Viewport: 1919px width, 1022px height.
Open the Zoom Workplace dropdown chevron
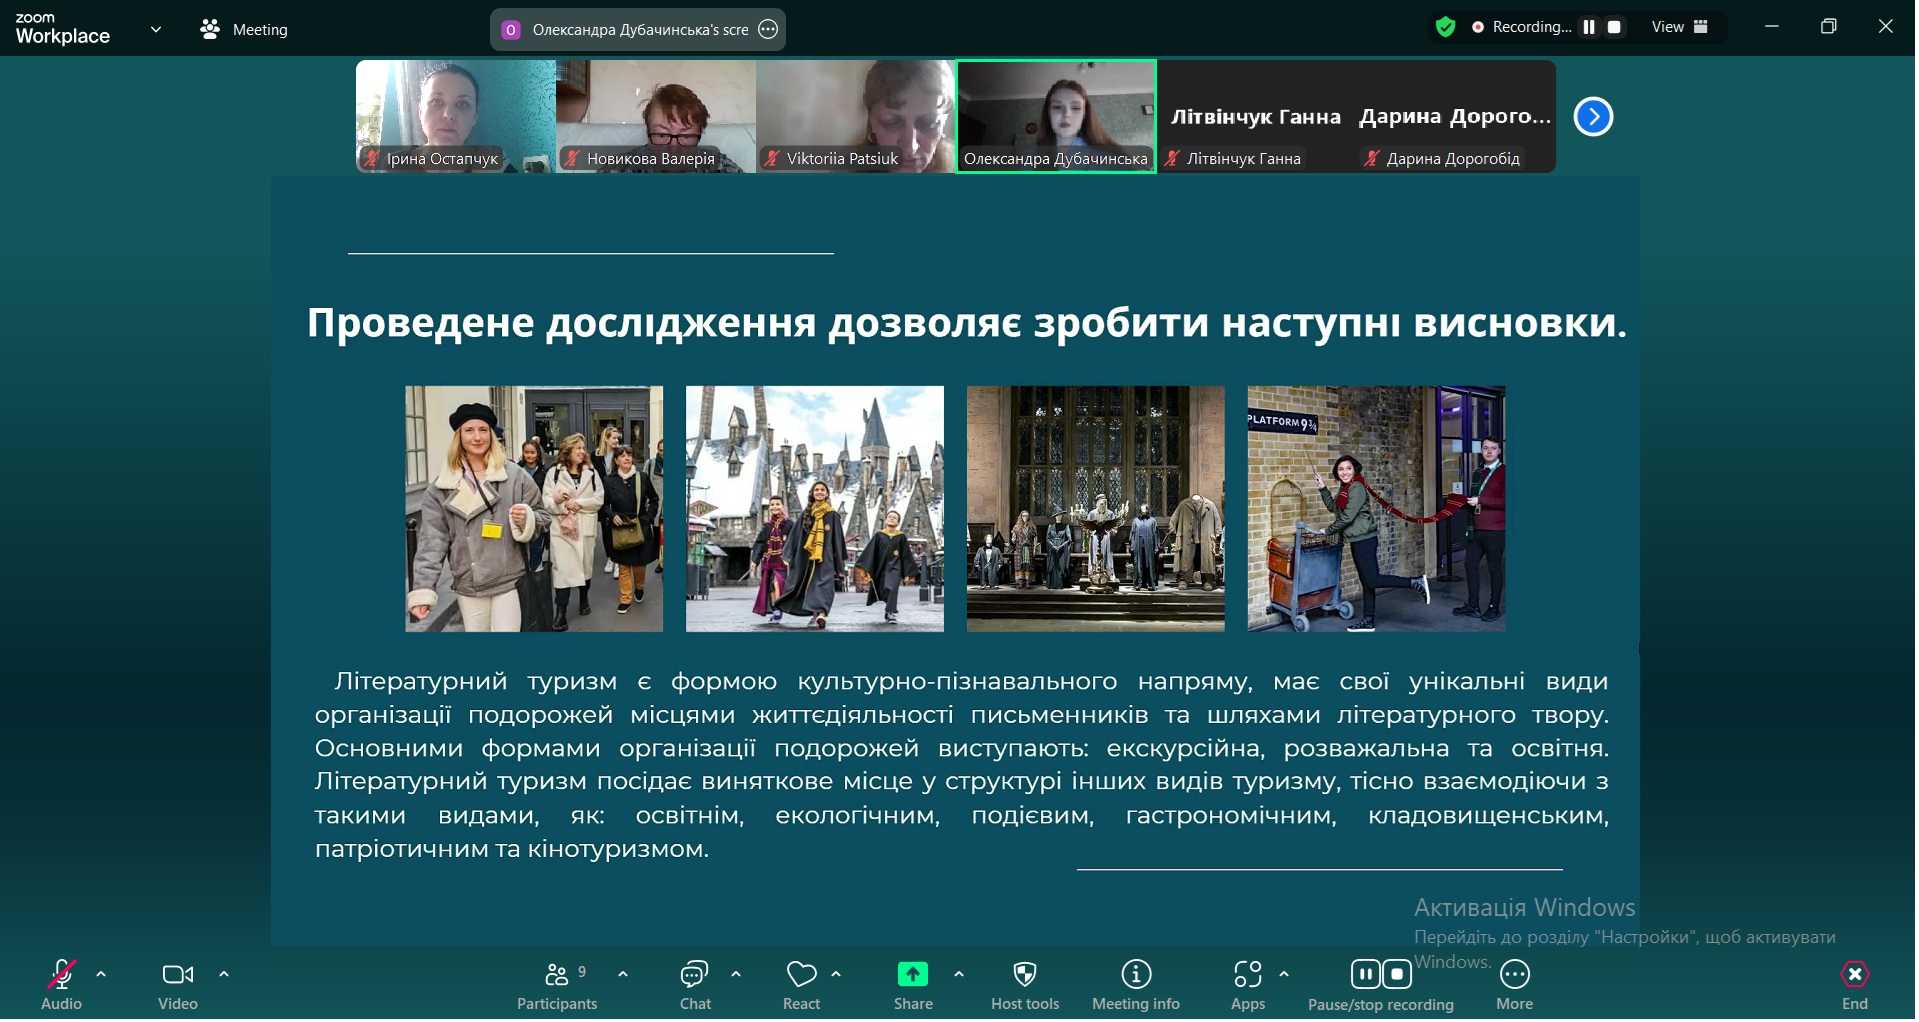pos(156,29)
